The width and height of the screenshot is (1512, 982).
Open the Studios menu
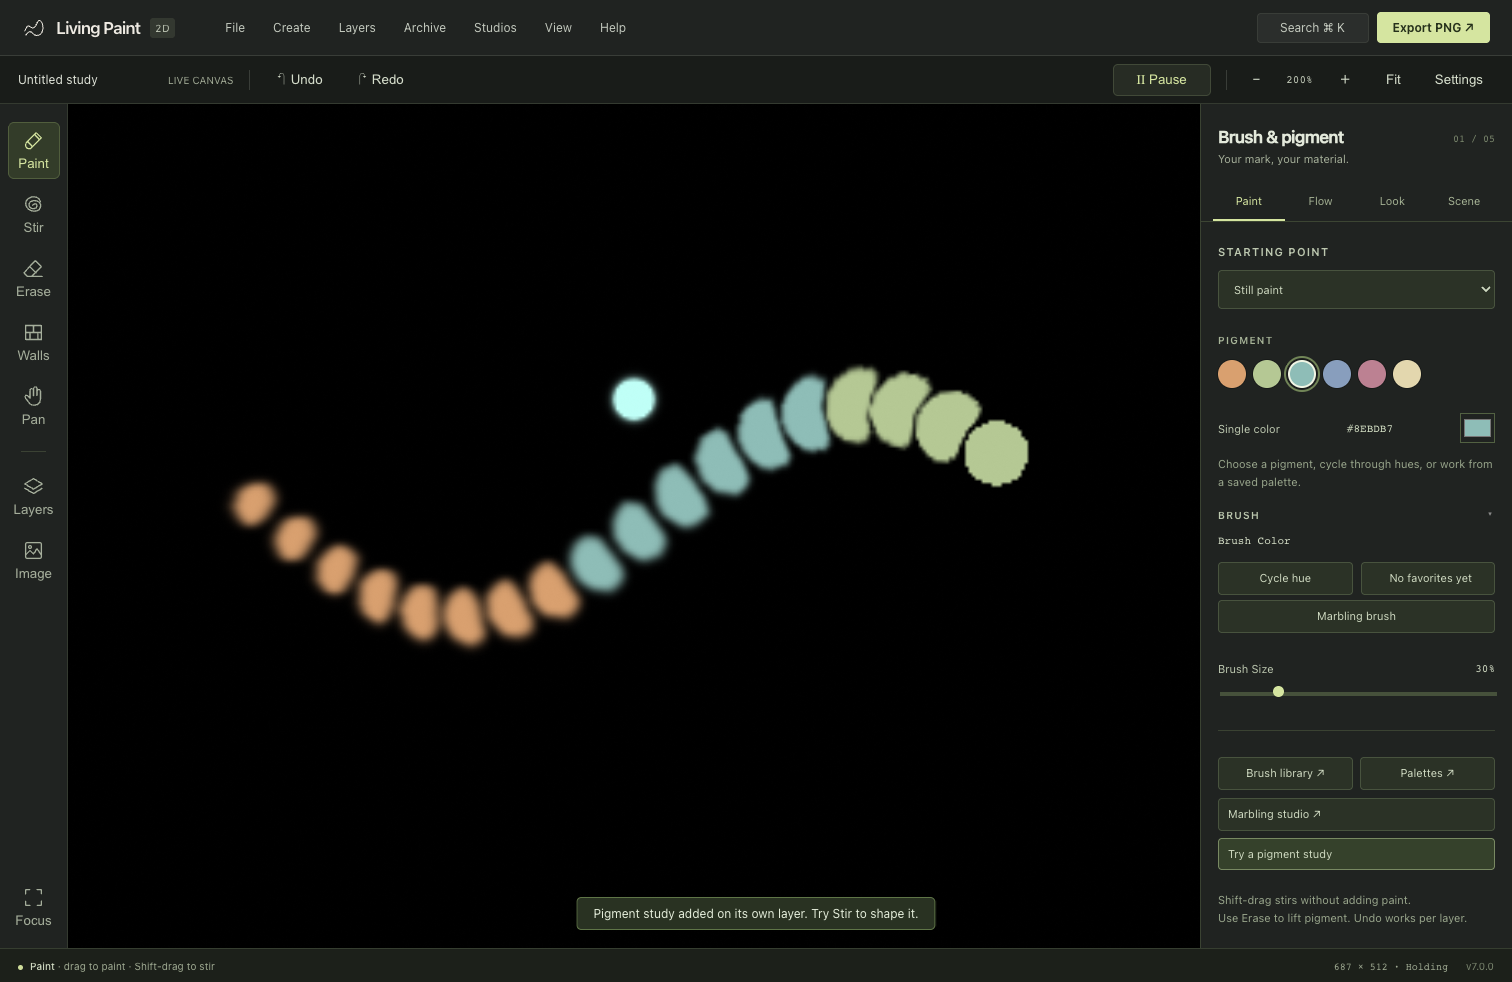(x=495, y=28)
